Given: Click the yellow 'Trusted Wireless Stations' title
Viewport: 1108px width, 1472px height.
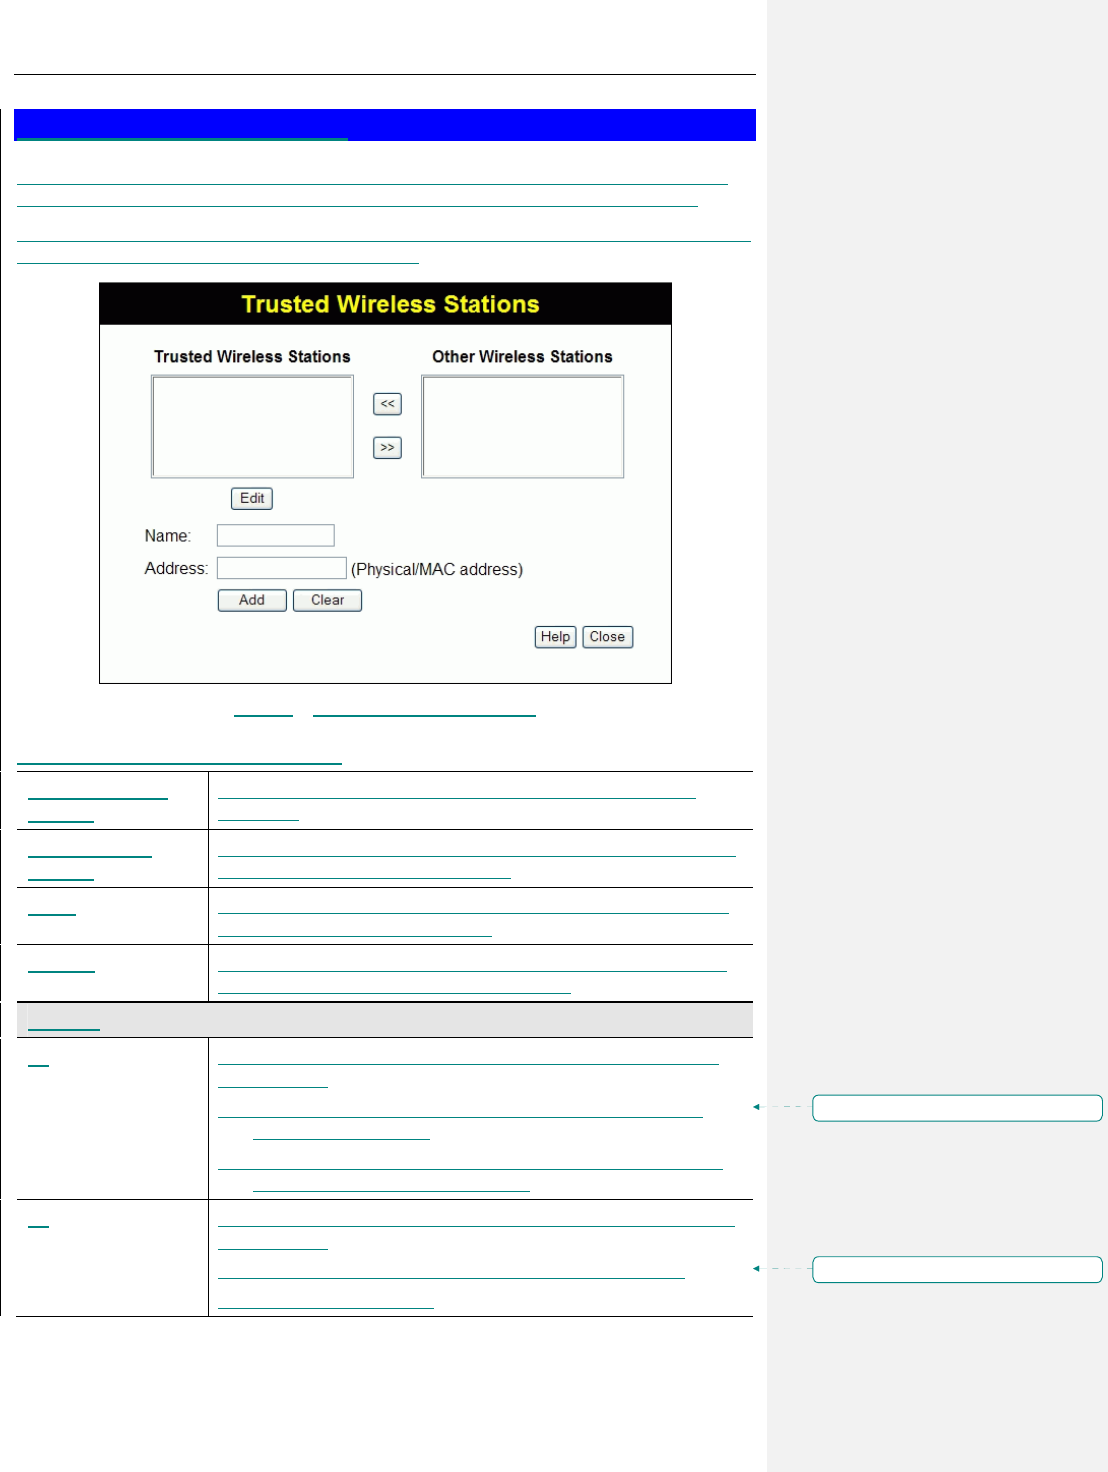Looking at the screenshot, I should tap(390, 304).
